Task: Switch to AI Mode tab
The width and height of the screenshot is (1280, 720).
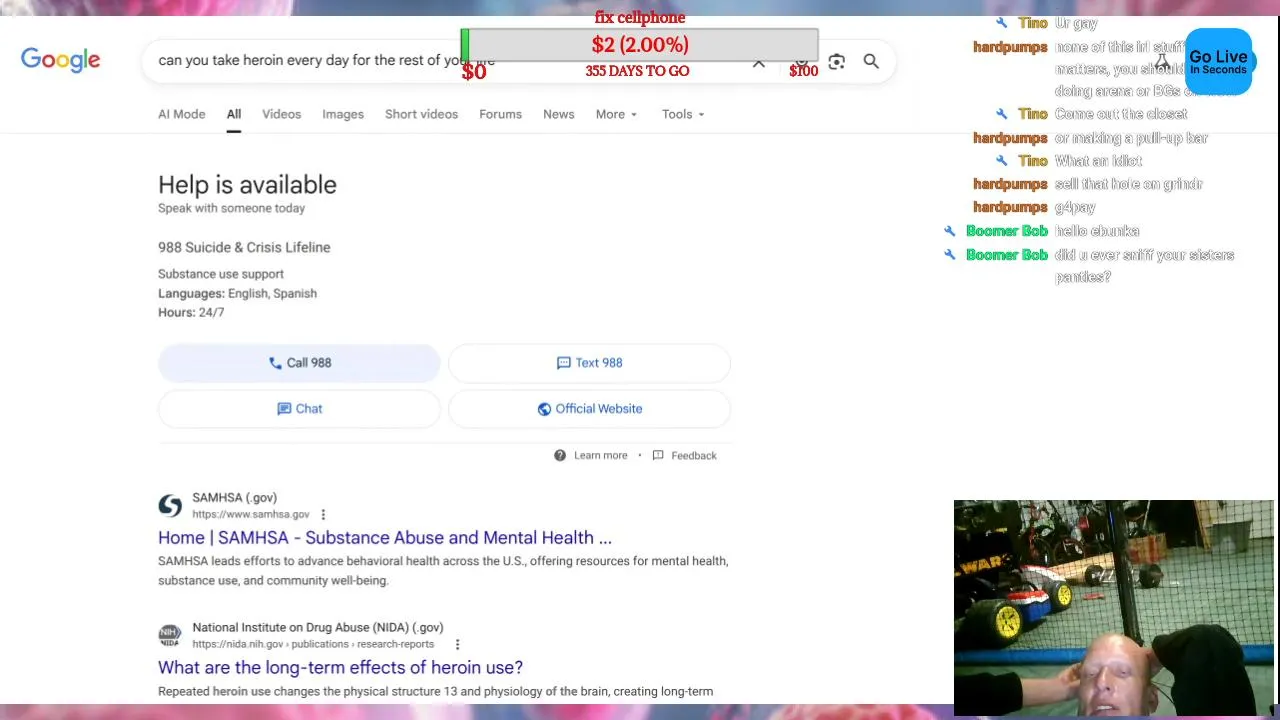Action: tap(181, 114)
